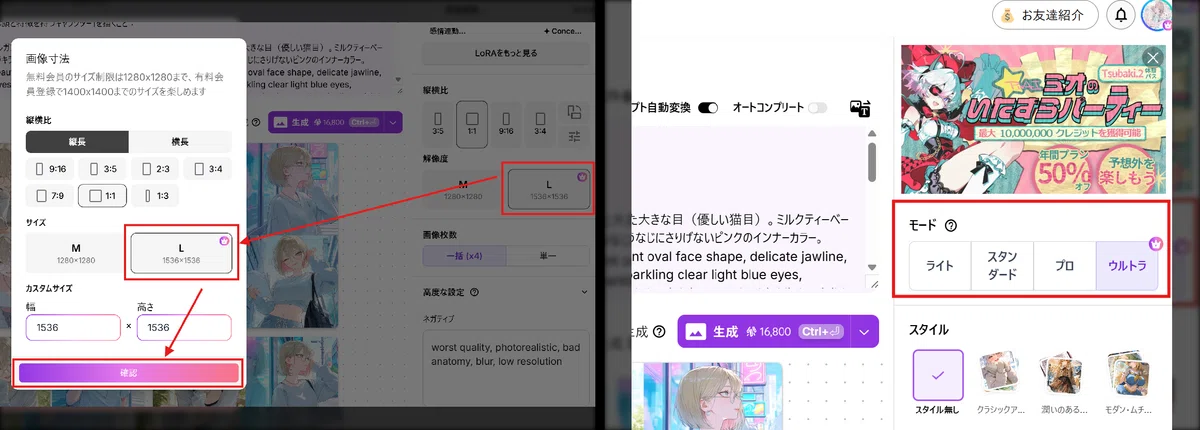Click the help icon next to 高度な設定
The width and height of the screenshot is (1200, 430).
pyautogui.click(x=474, y=293)
